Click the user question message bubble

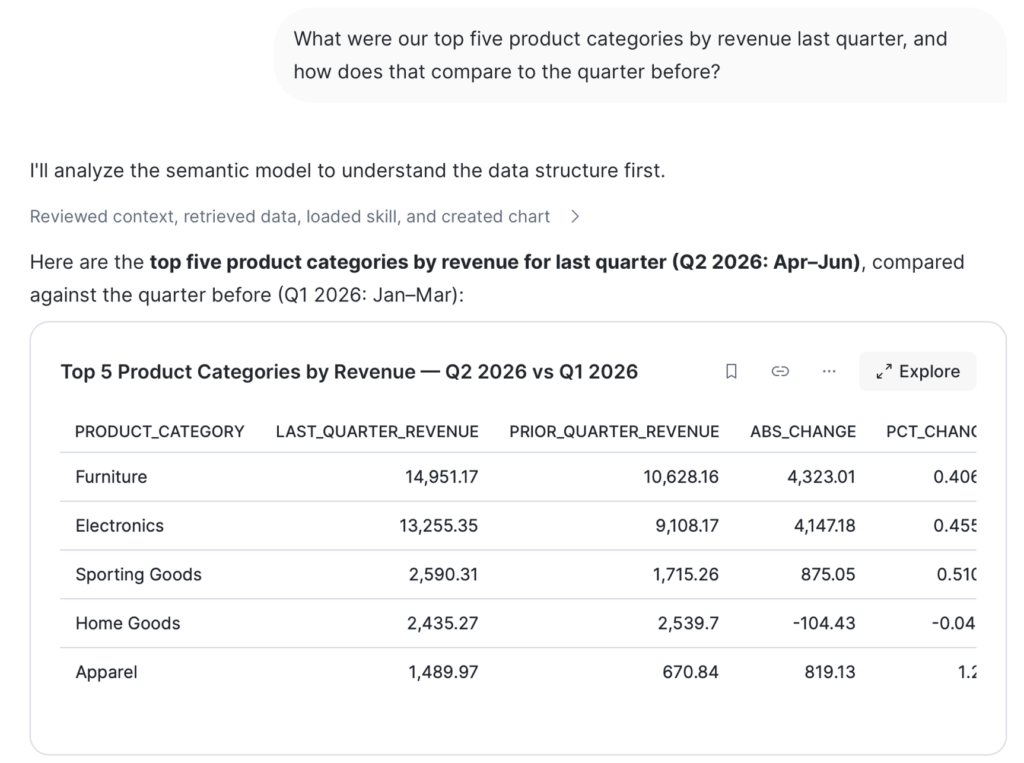point(640,55)
